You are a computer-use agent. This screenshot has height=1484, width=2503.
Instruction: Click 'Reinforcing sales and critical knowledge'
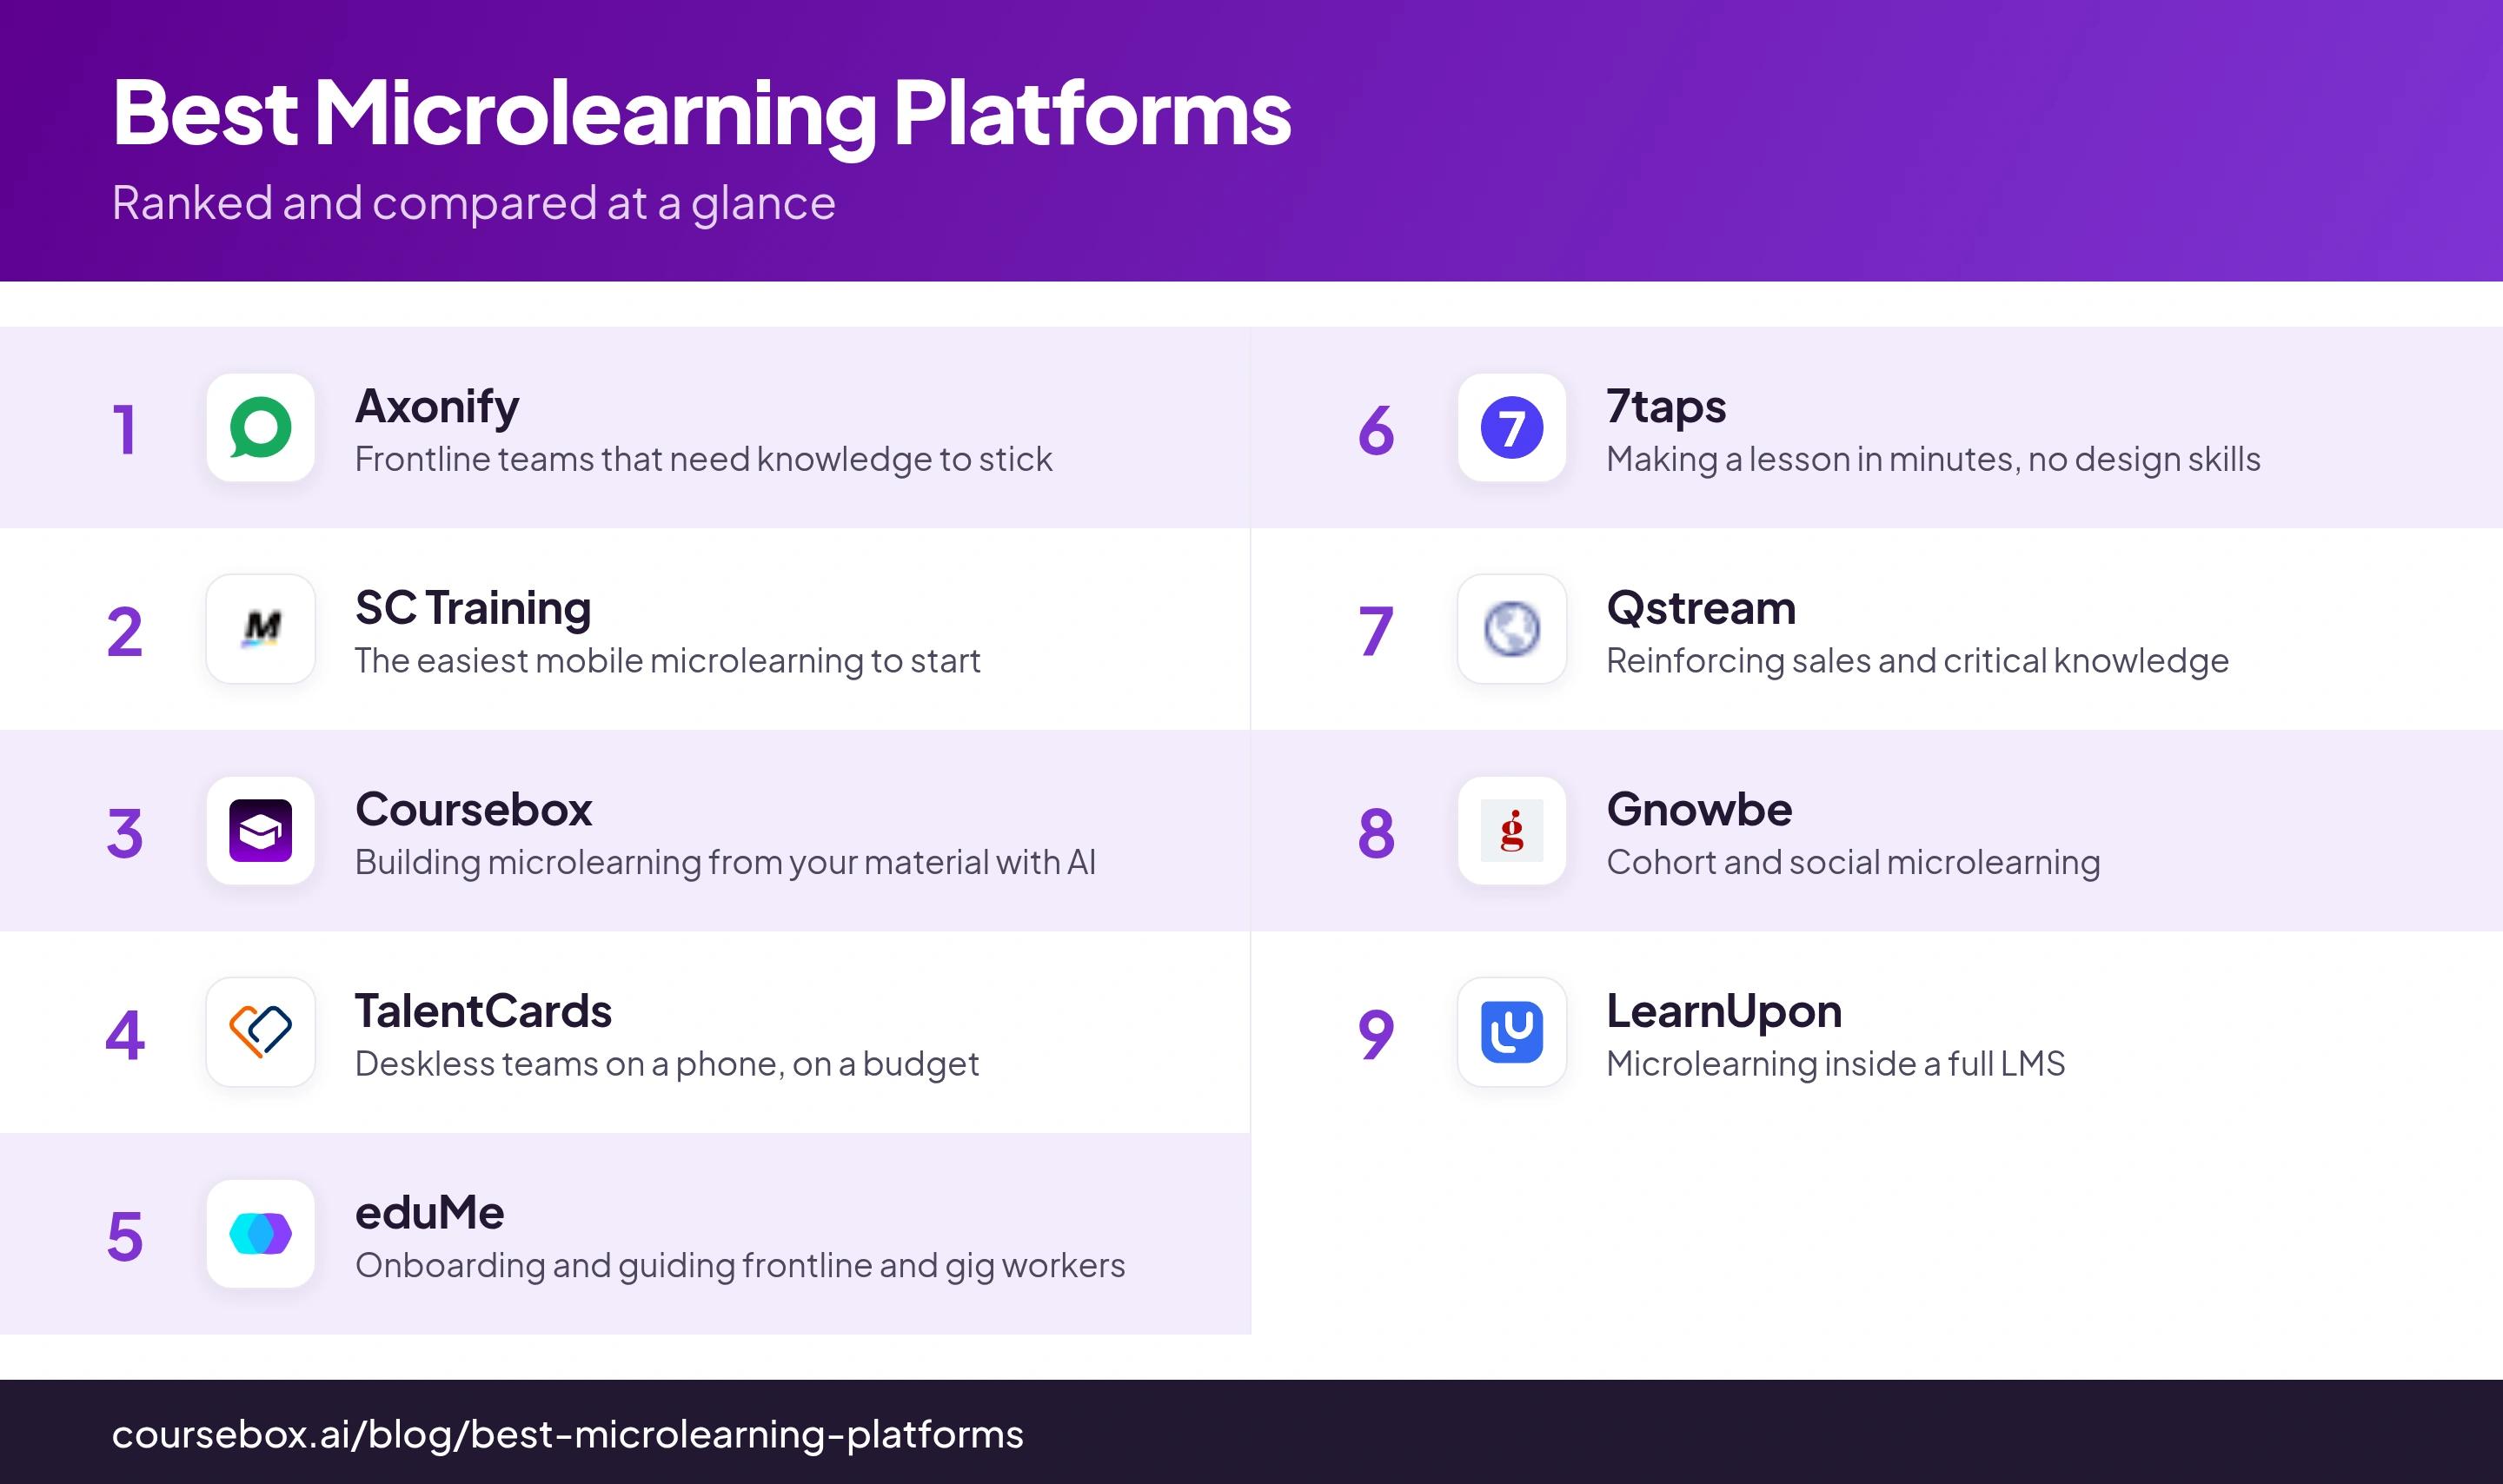pos(1917,661)
